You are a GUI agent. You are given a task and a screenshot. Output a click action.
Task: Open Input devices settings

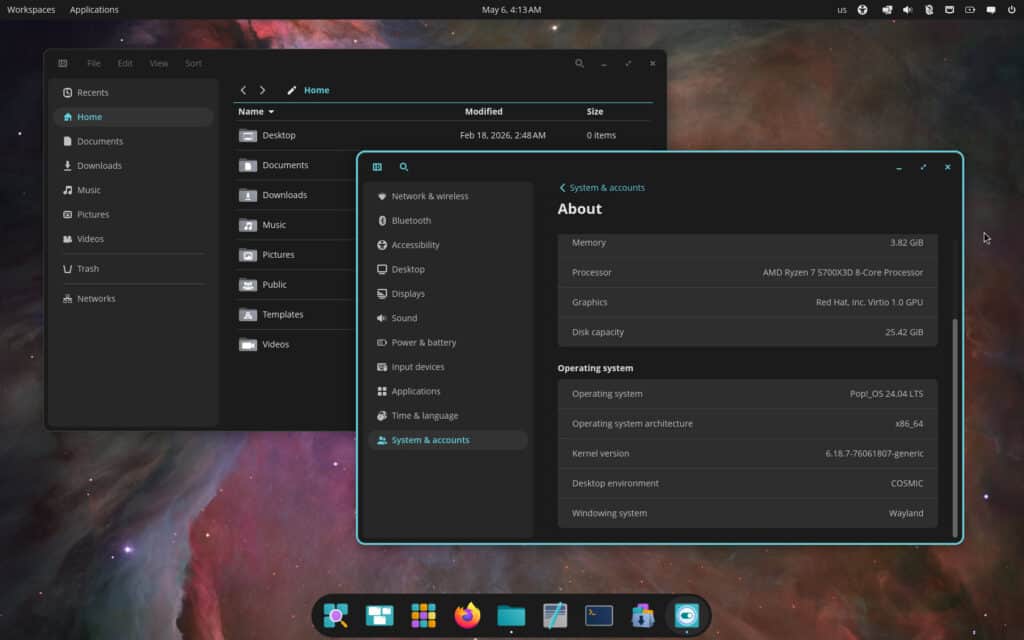(448, 367)
